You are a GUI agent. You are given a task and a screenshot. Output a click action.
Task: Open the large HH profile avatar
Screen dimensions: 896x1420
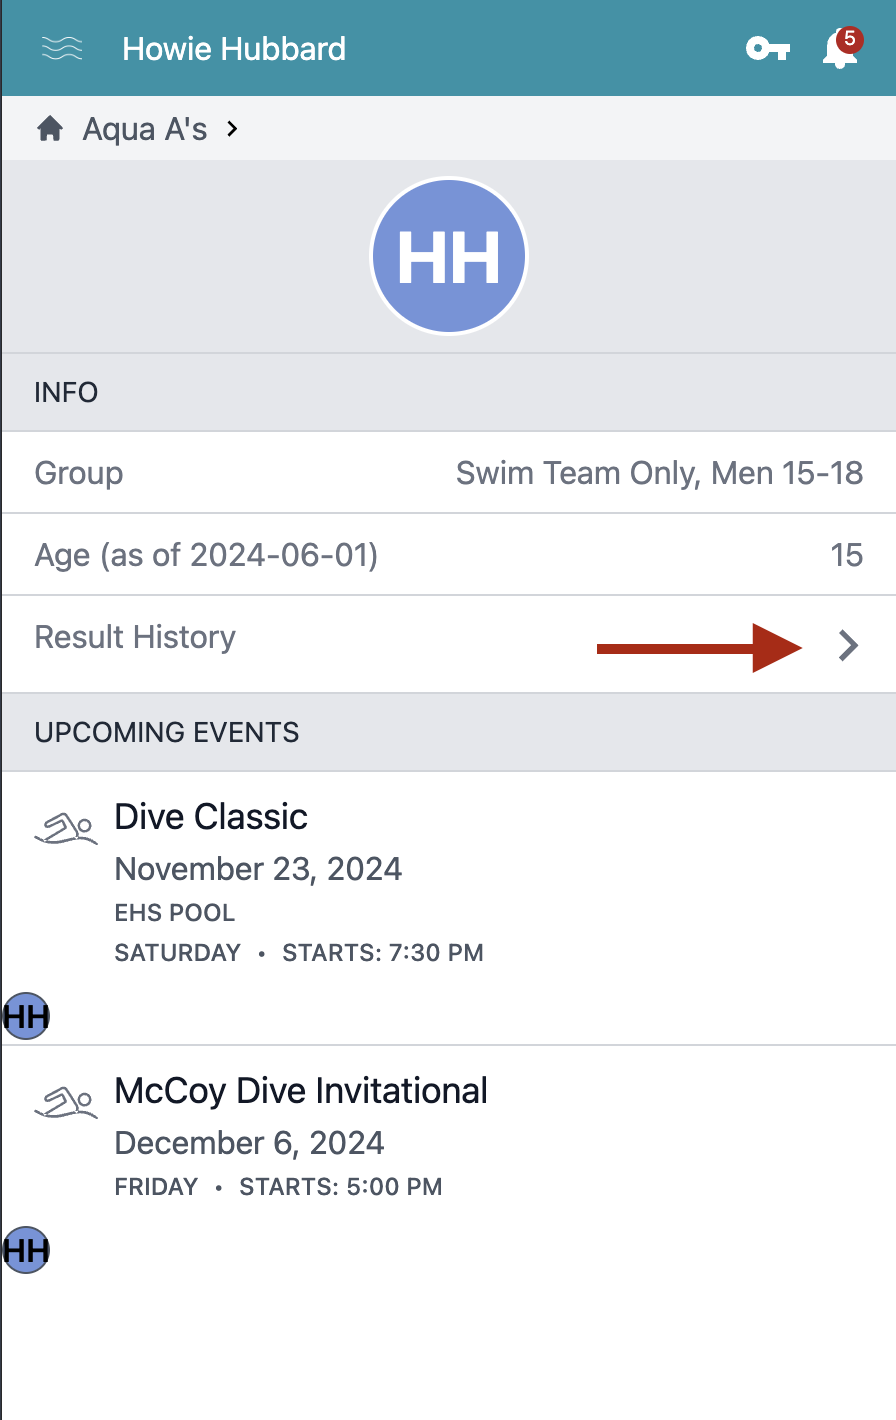(x=449, y=256)
